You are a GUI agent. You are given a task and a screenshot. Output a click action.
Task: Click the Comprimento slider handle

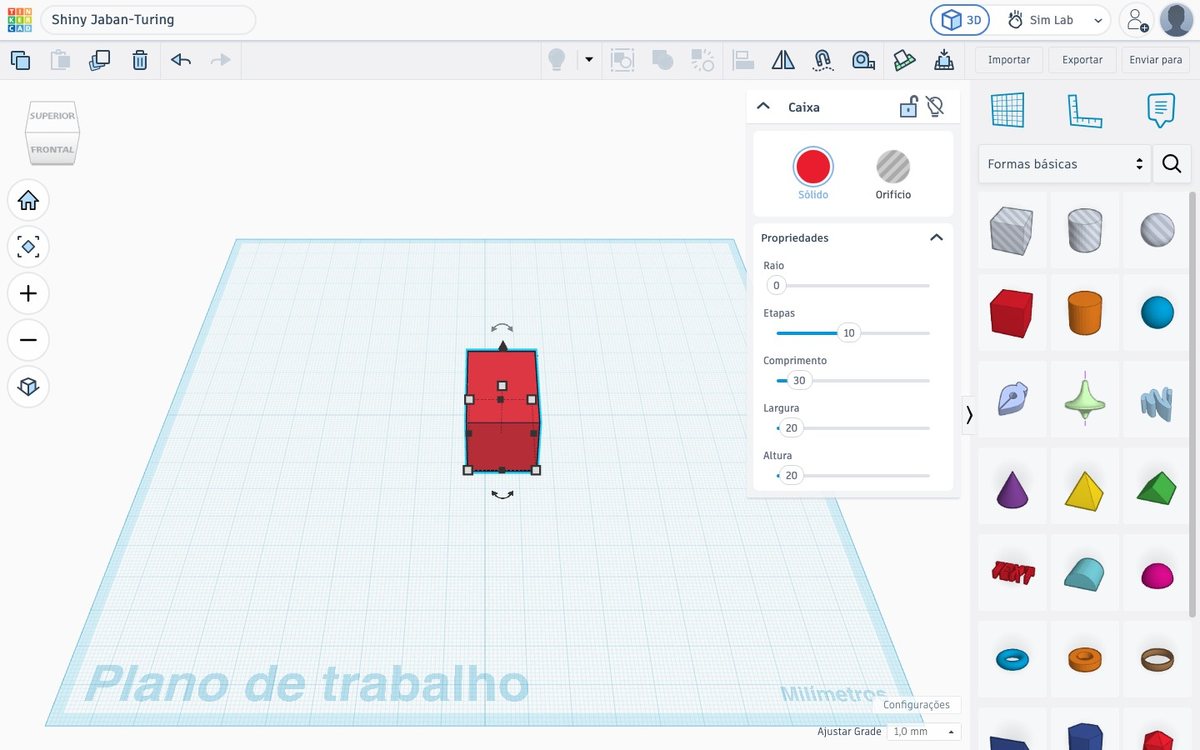point(799,381)
